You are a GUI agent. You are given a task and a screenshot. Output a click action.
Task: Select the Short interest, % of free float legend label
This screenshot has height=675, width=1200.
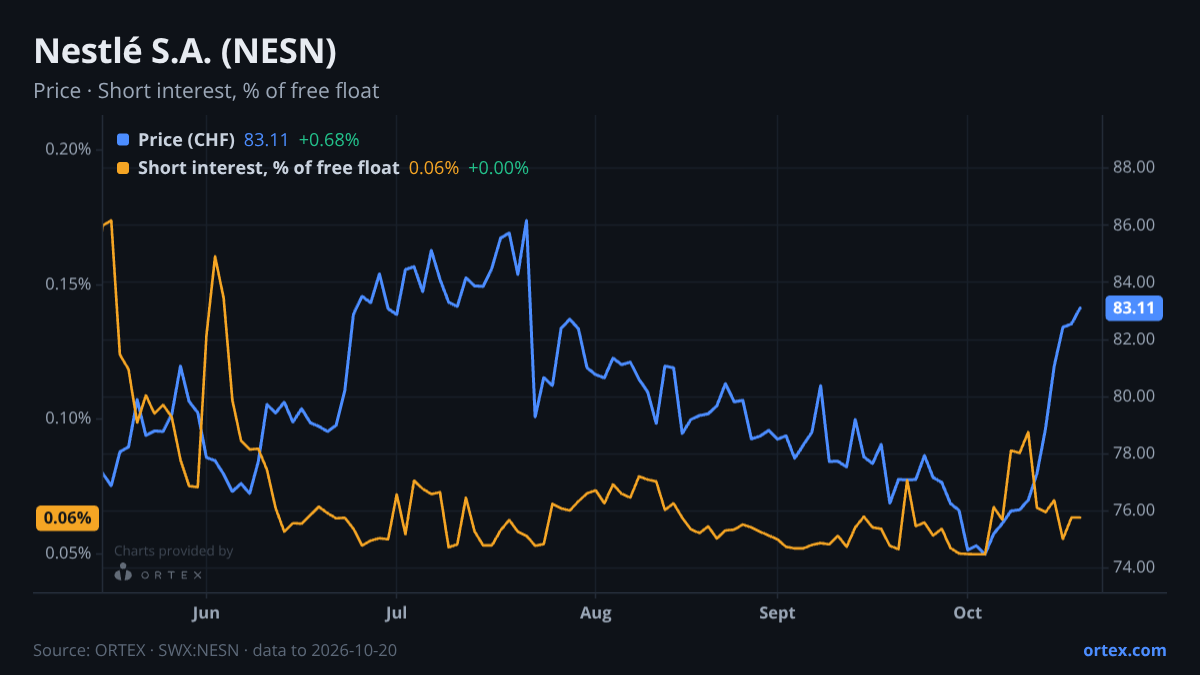268,168
